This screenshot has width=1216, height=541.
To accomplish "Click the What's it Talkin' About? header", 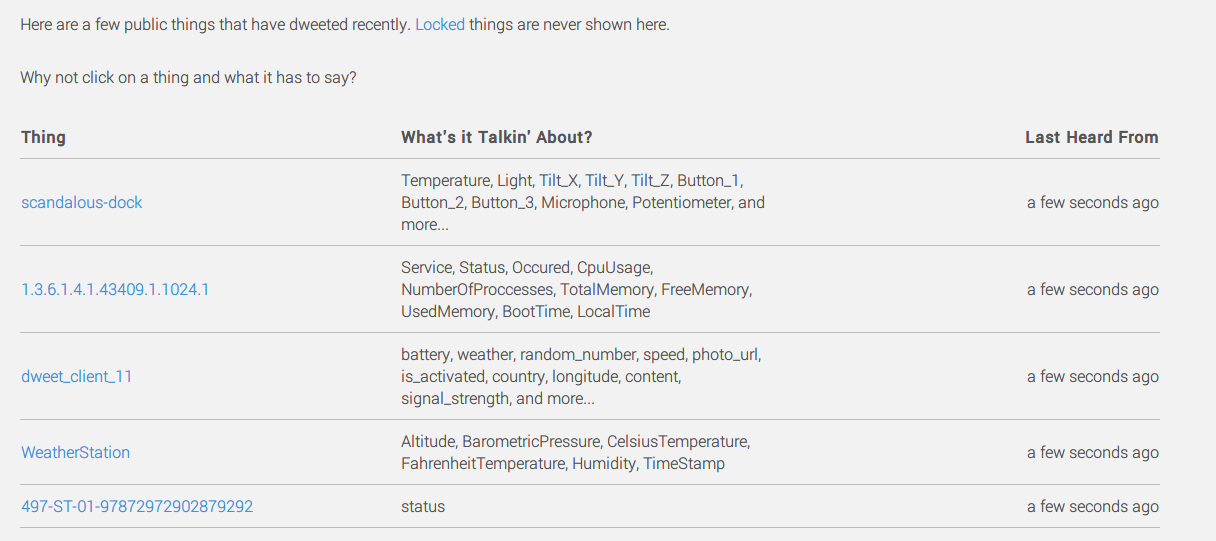I will (x=496, y=137).
